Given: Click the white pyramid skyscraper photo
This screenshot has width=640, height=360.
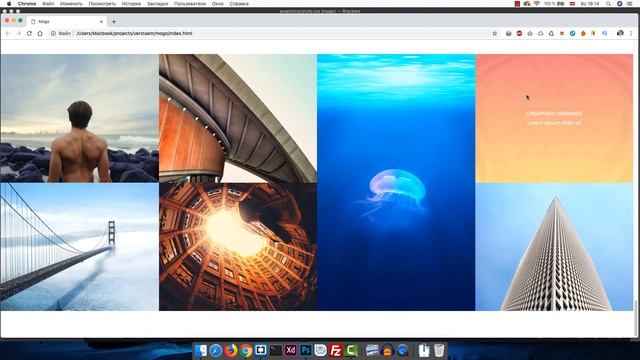Looking at the screenshot, I should point(554,247).
